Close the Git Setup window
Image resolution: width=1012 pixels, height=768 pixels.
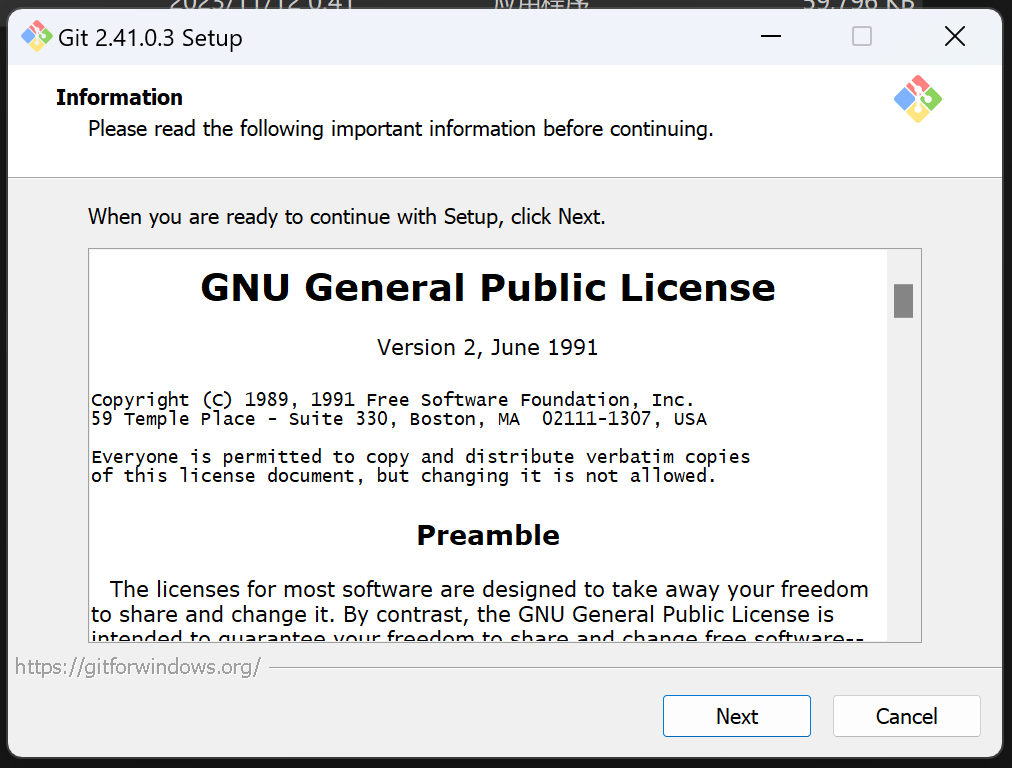click(955, 36)
